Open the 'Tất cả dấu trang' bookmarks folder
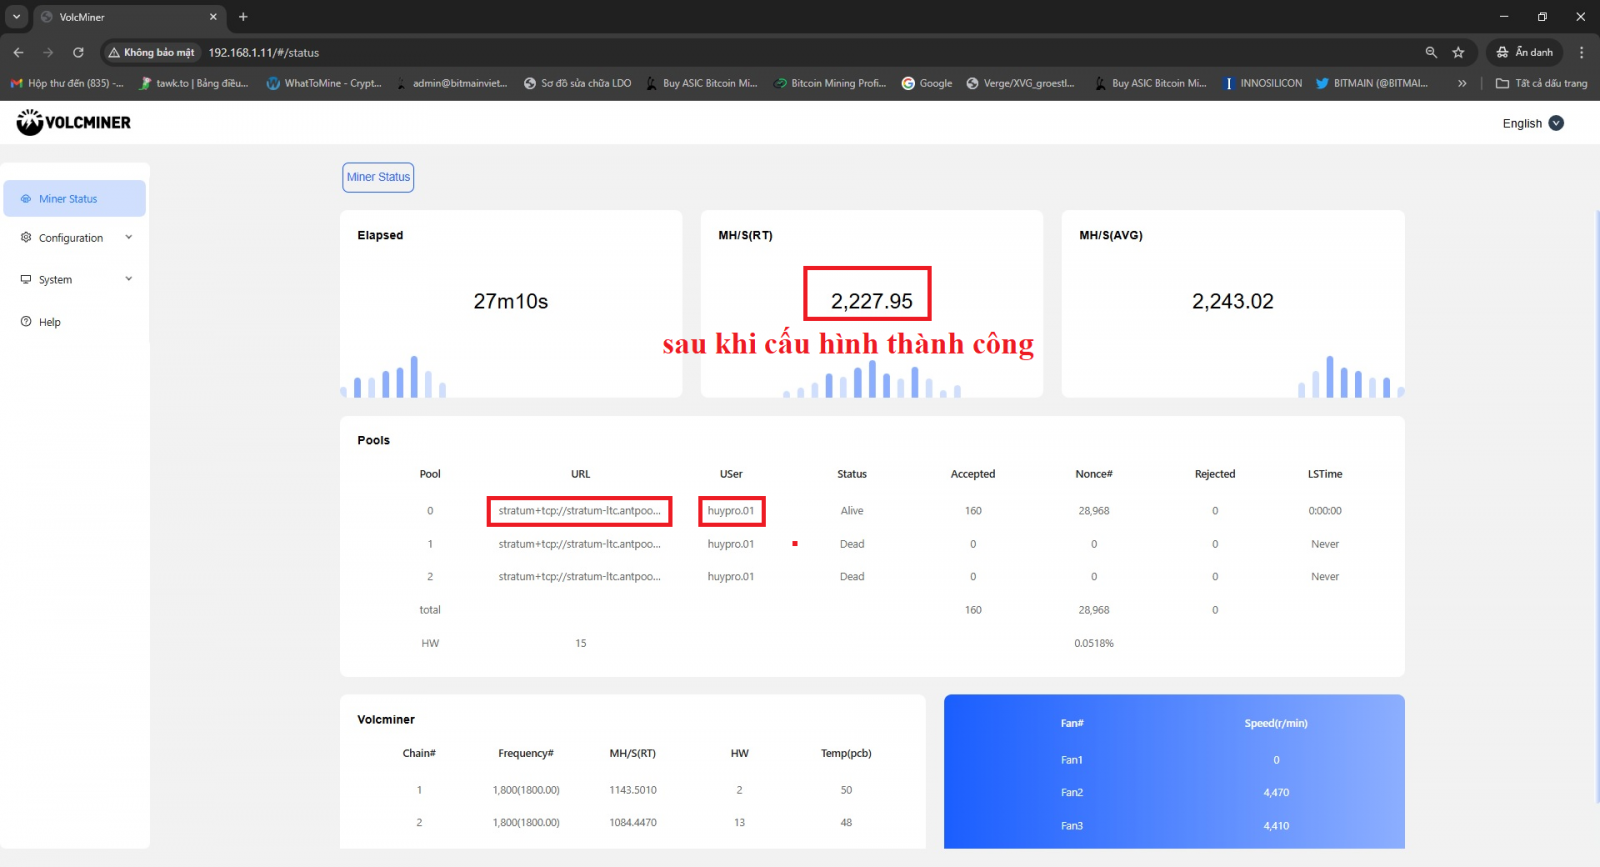Viewport: 1600px width, 867px height. (x=1541, y=83)
